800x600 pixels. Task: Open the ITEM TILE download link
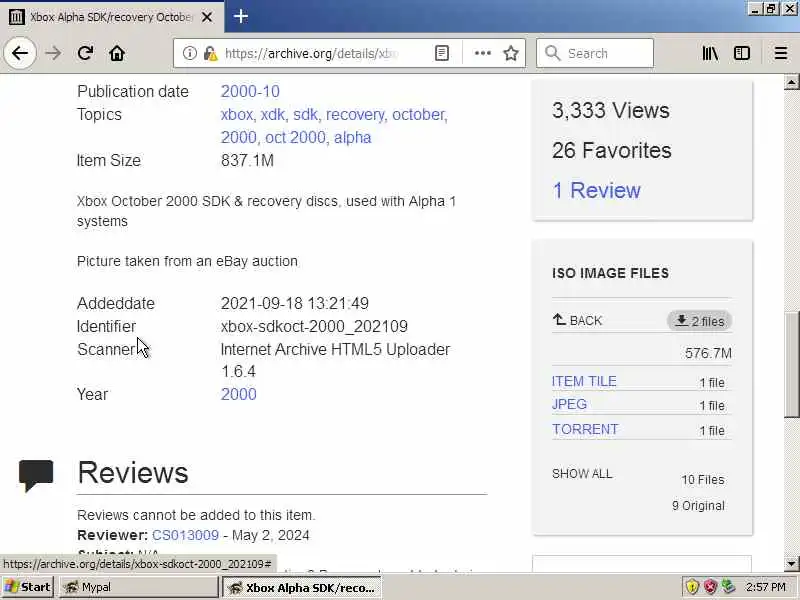(584, 381)
